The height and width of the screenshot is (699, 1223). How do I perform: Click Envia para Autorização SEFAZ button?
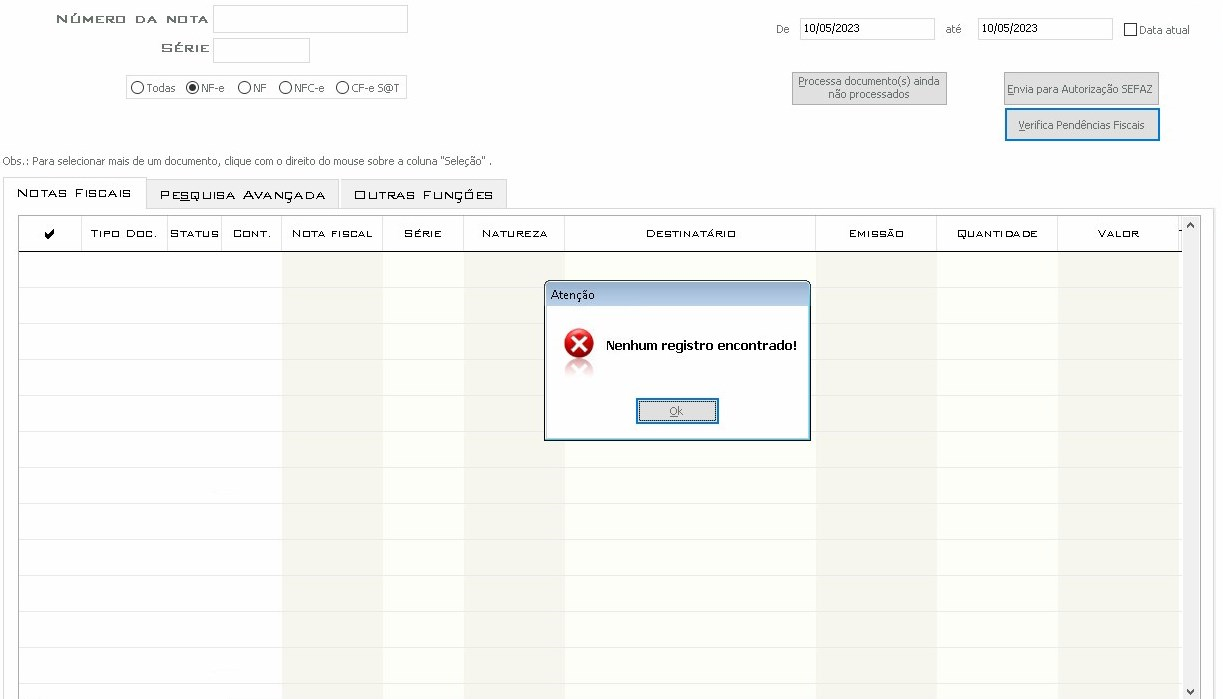pos(1081,88)
